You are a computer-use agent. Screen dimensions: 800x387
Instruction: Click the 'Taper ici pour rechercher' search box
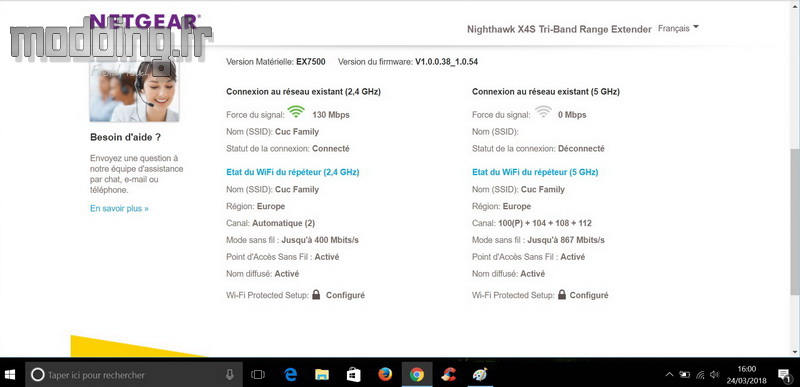[133, 375]
